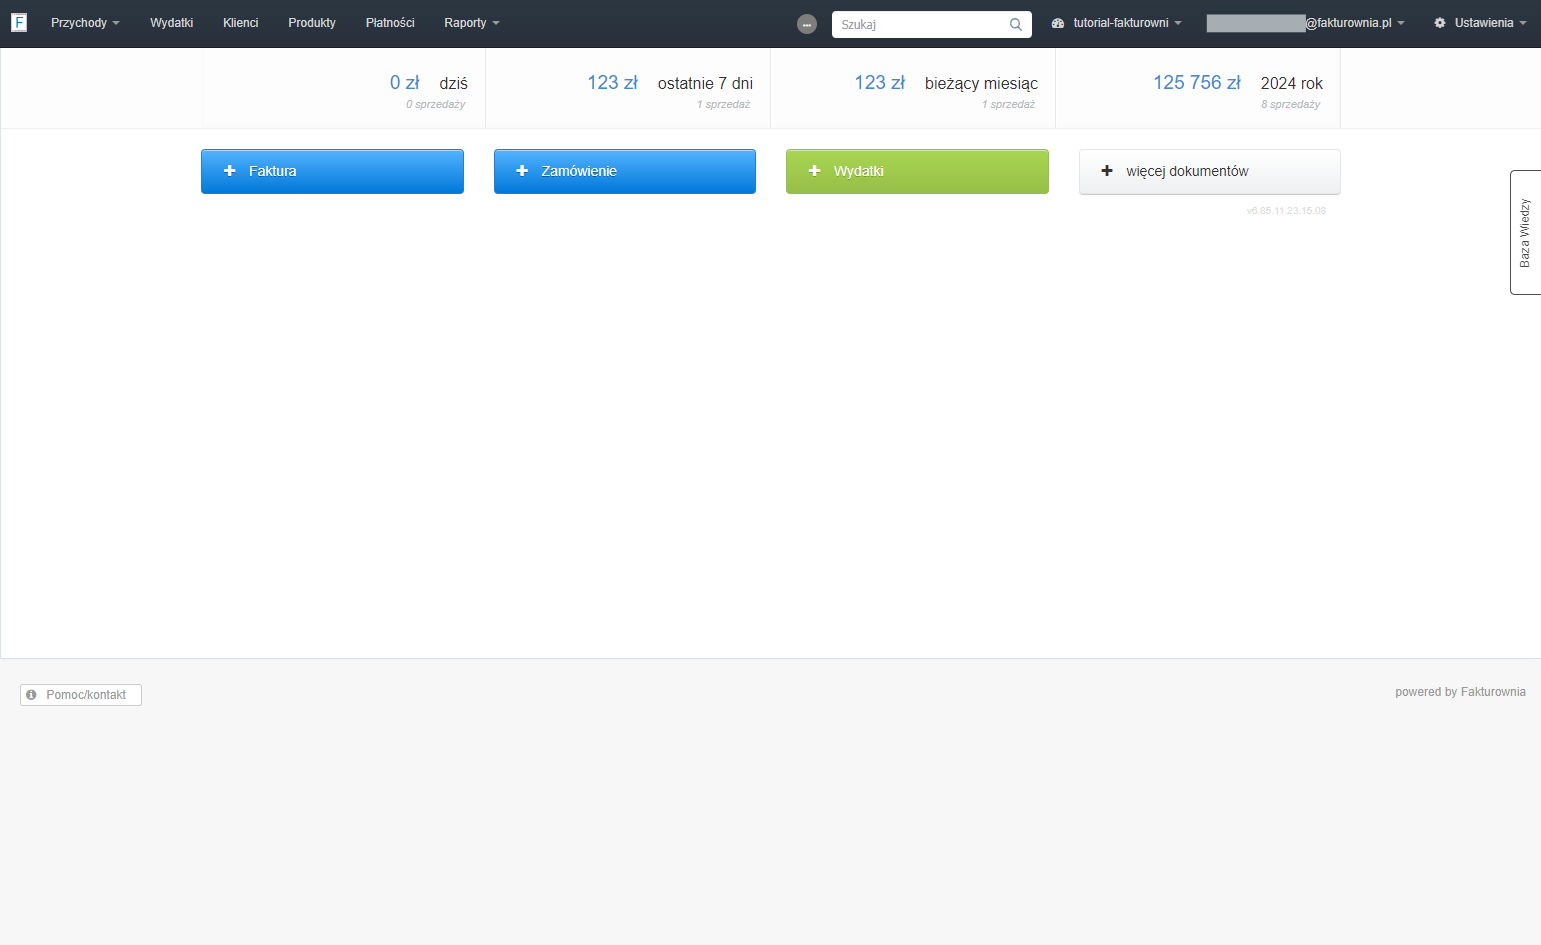
Task: Create a new Faktura
Action: (332, 171)
